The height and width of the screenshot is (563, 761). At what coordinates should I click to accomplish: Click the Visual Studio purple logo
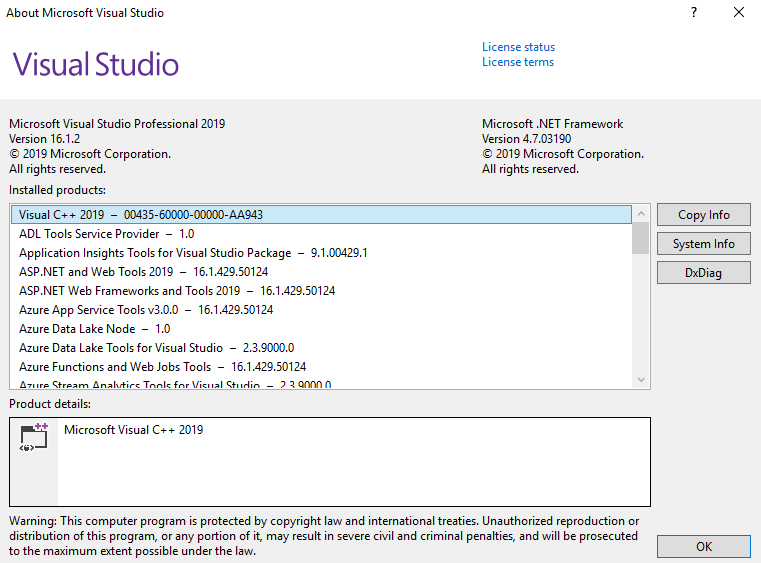coord(96,64)
